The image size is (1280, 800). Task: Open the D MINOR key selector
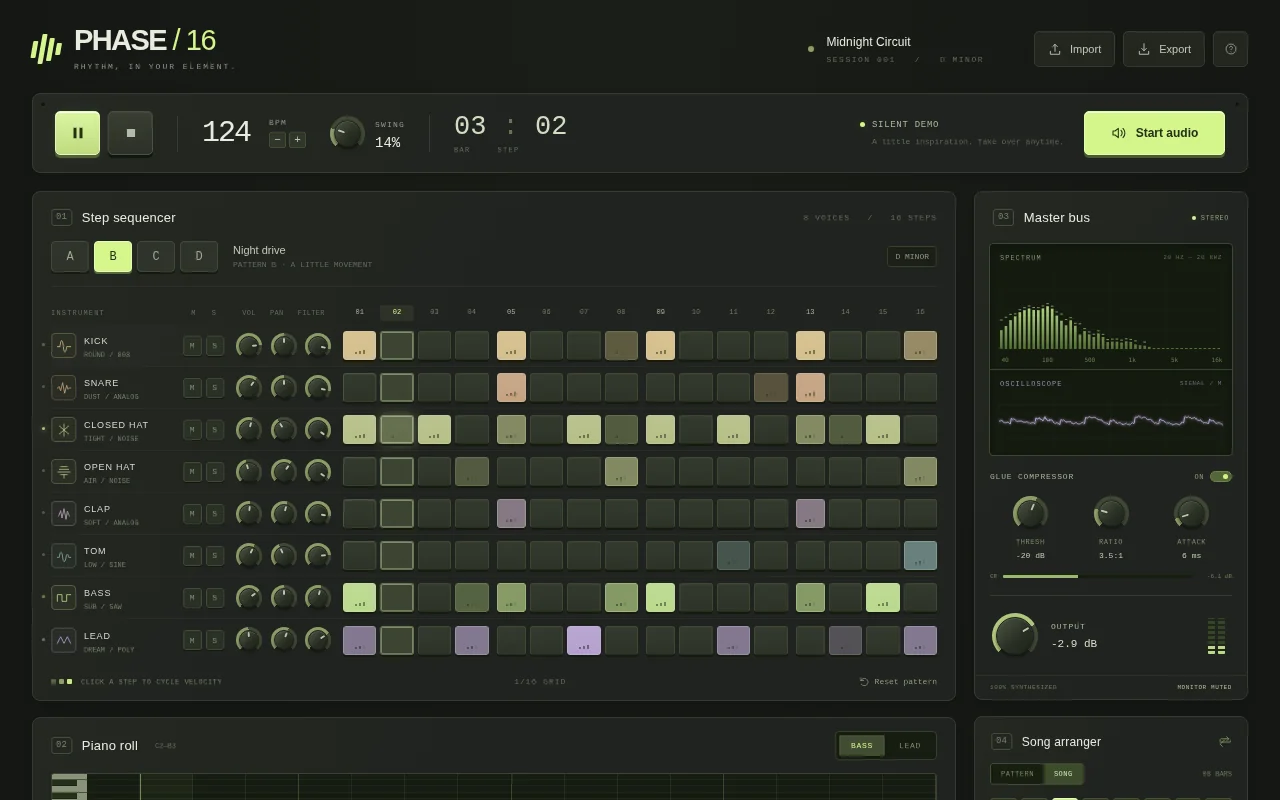point(912,257)
